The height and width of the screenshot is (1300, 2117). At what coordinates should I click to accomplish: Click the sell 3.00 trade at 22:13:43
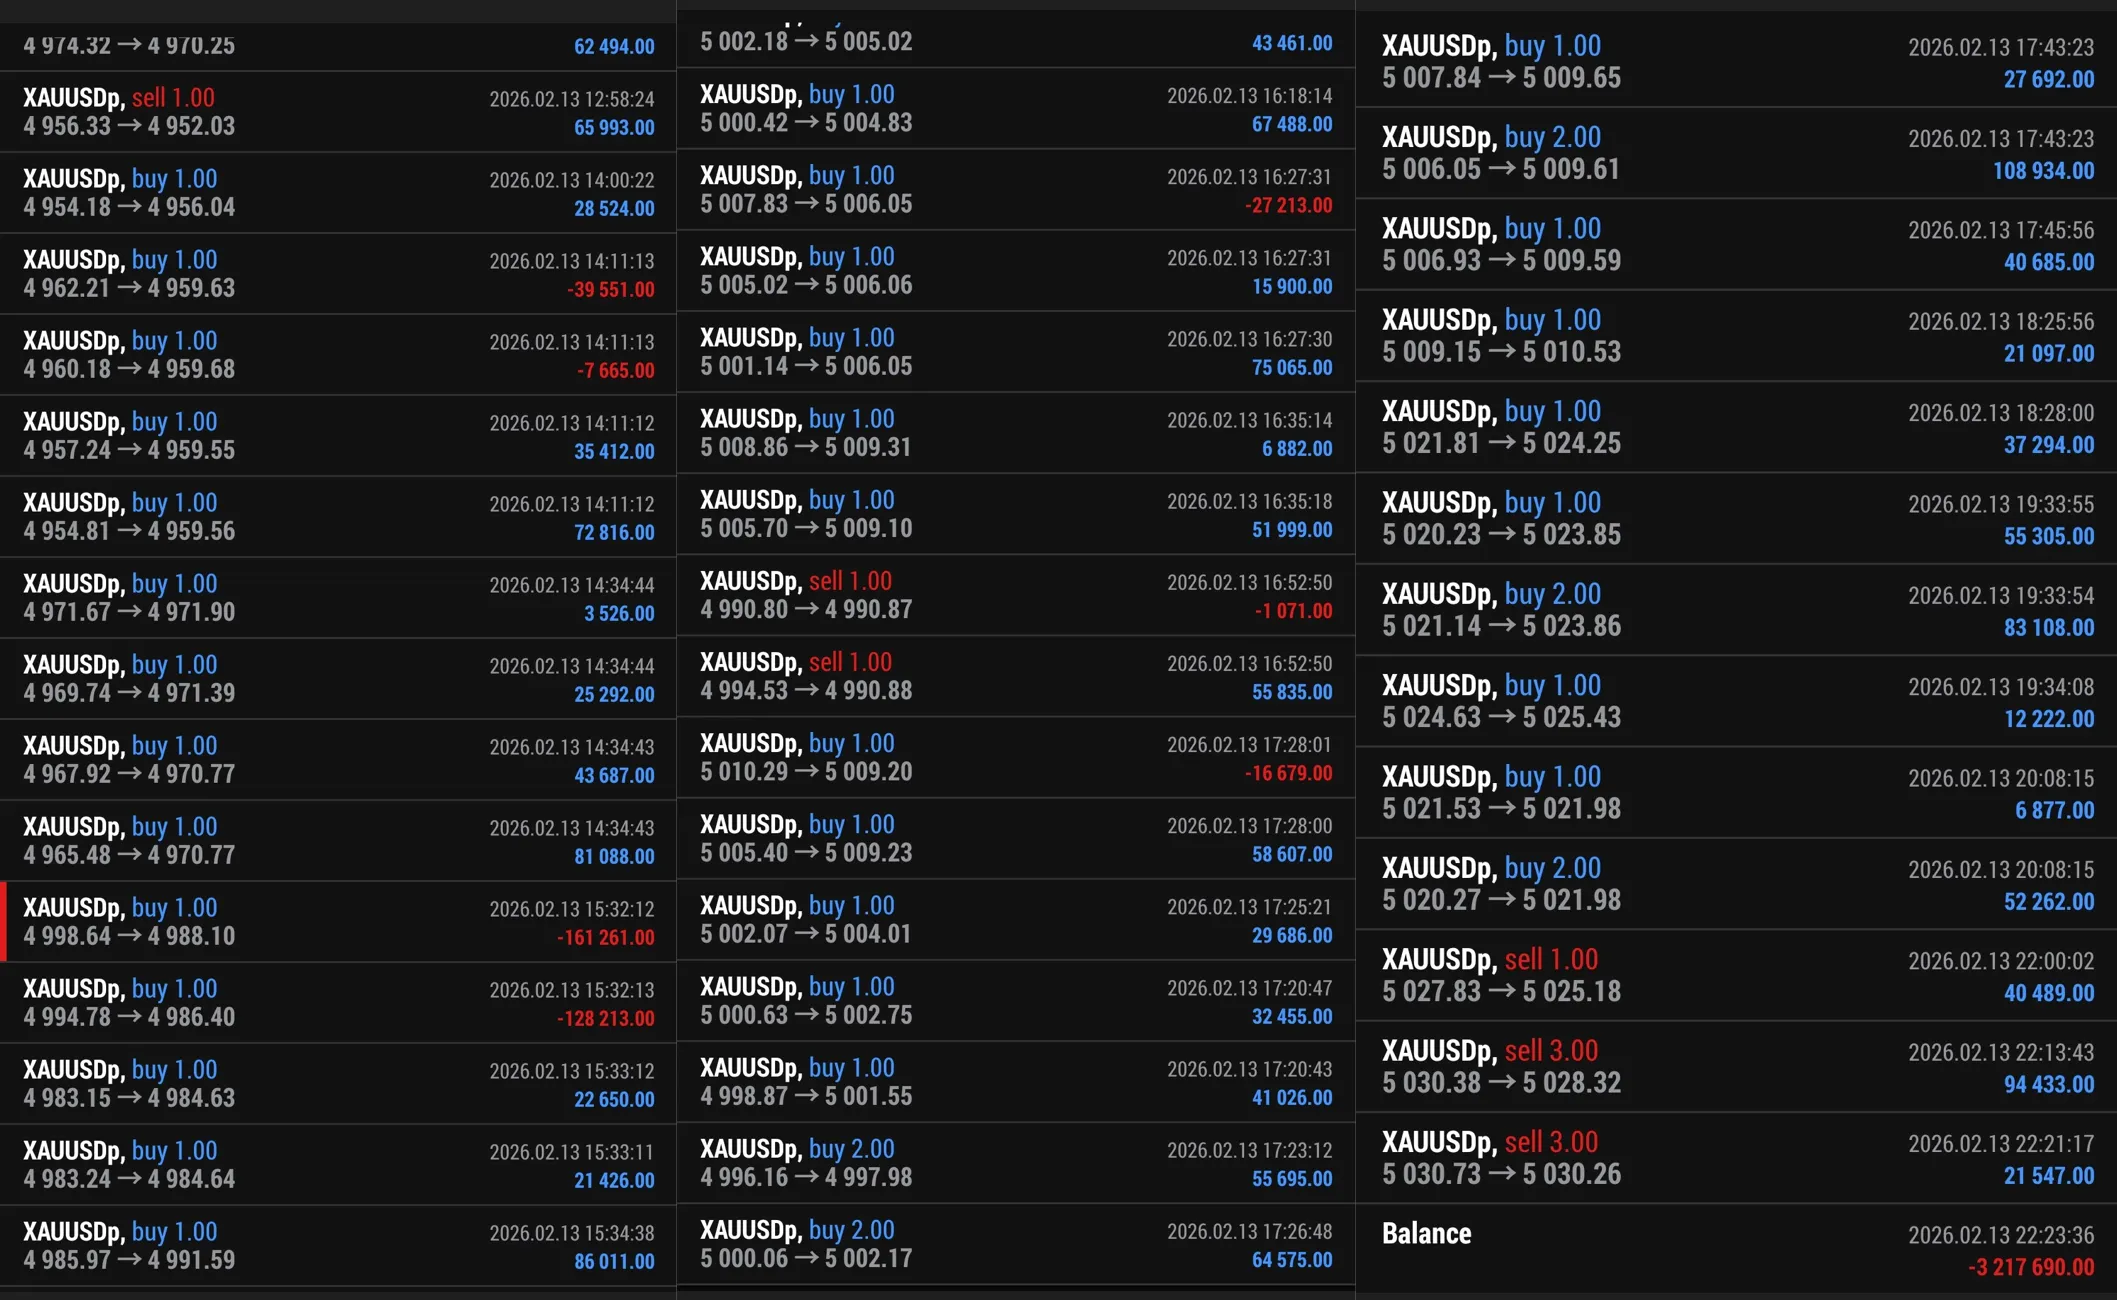coord(1736,1066)
